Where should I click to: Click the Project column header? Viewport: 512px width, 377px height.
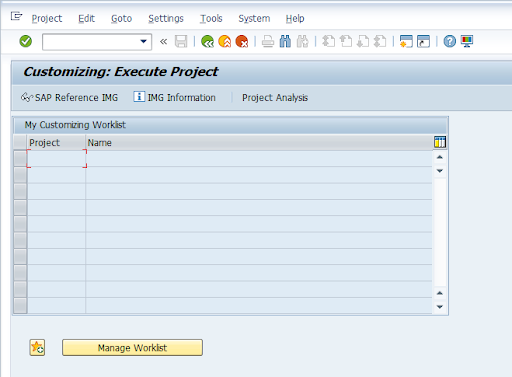[56, 143]
